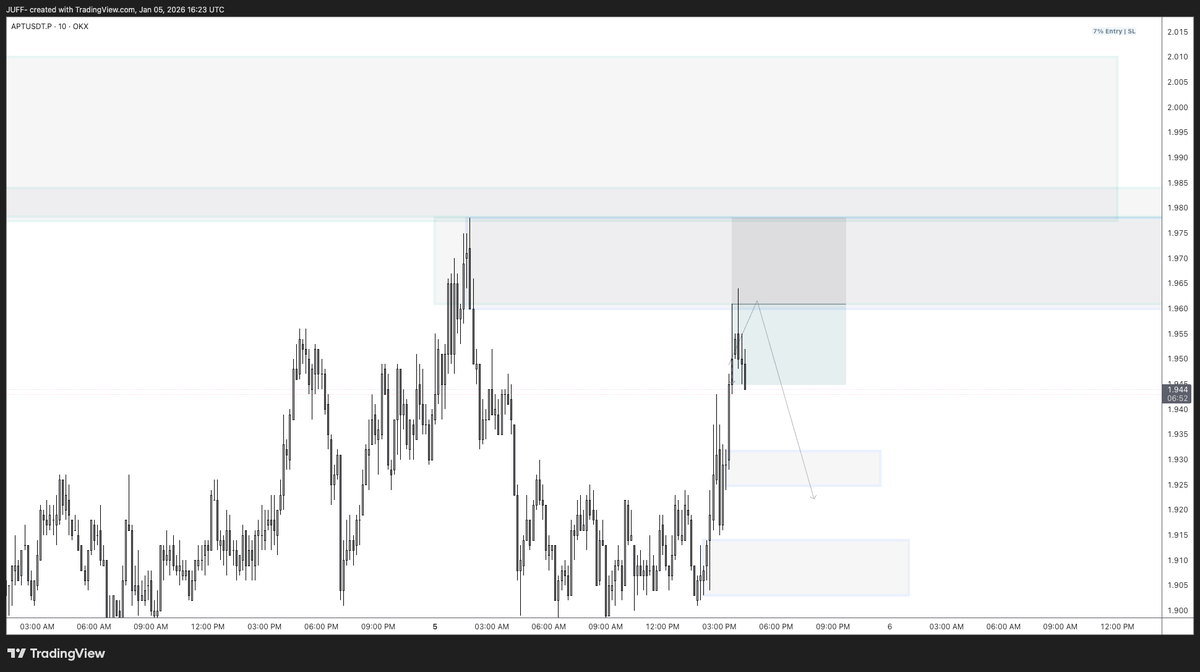Select the short position's teal profit-target zone
Screen dimensions: 1200x672
(x=789, y=344)
